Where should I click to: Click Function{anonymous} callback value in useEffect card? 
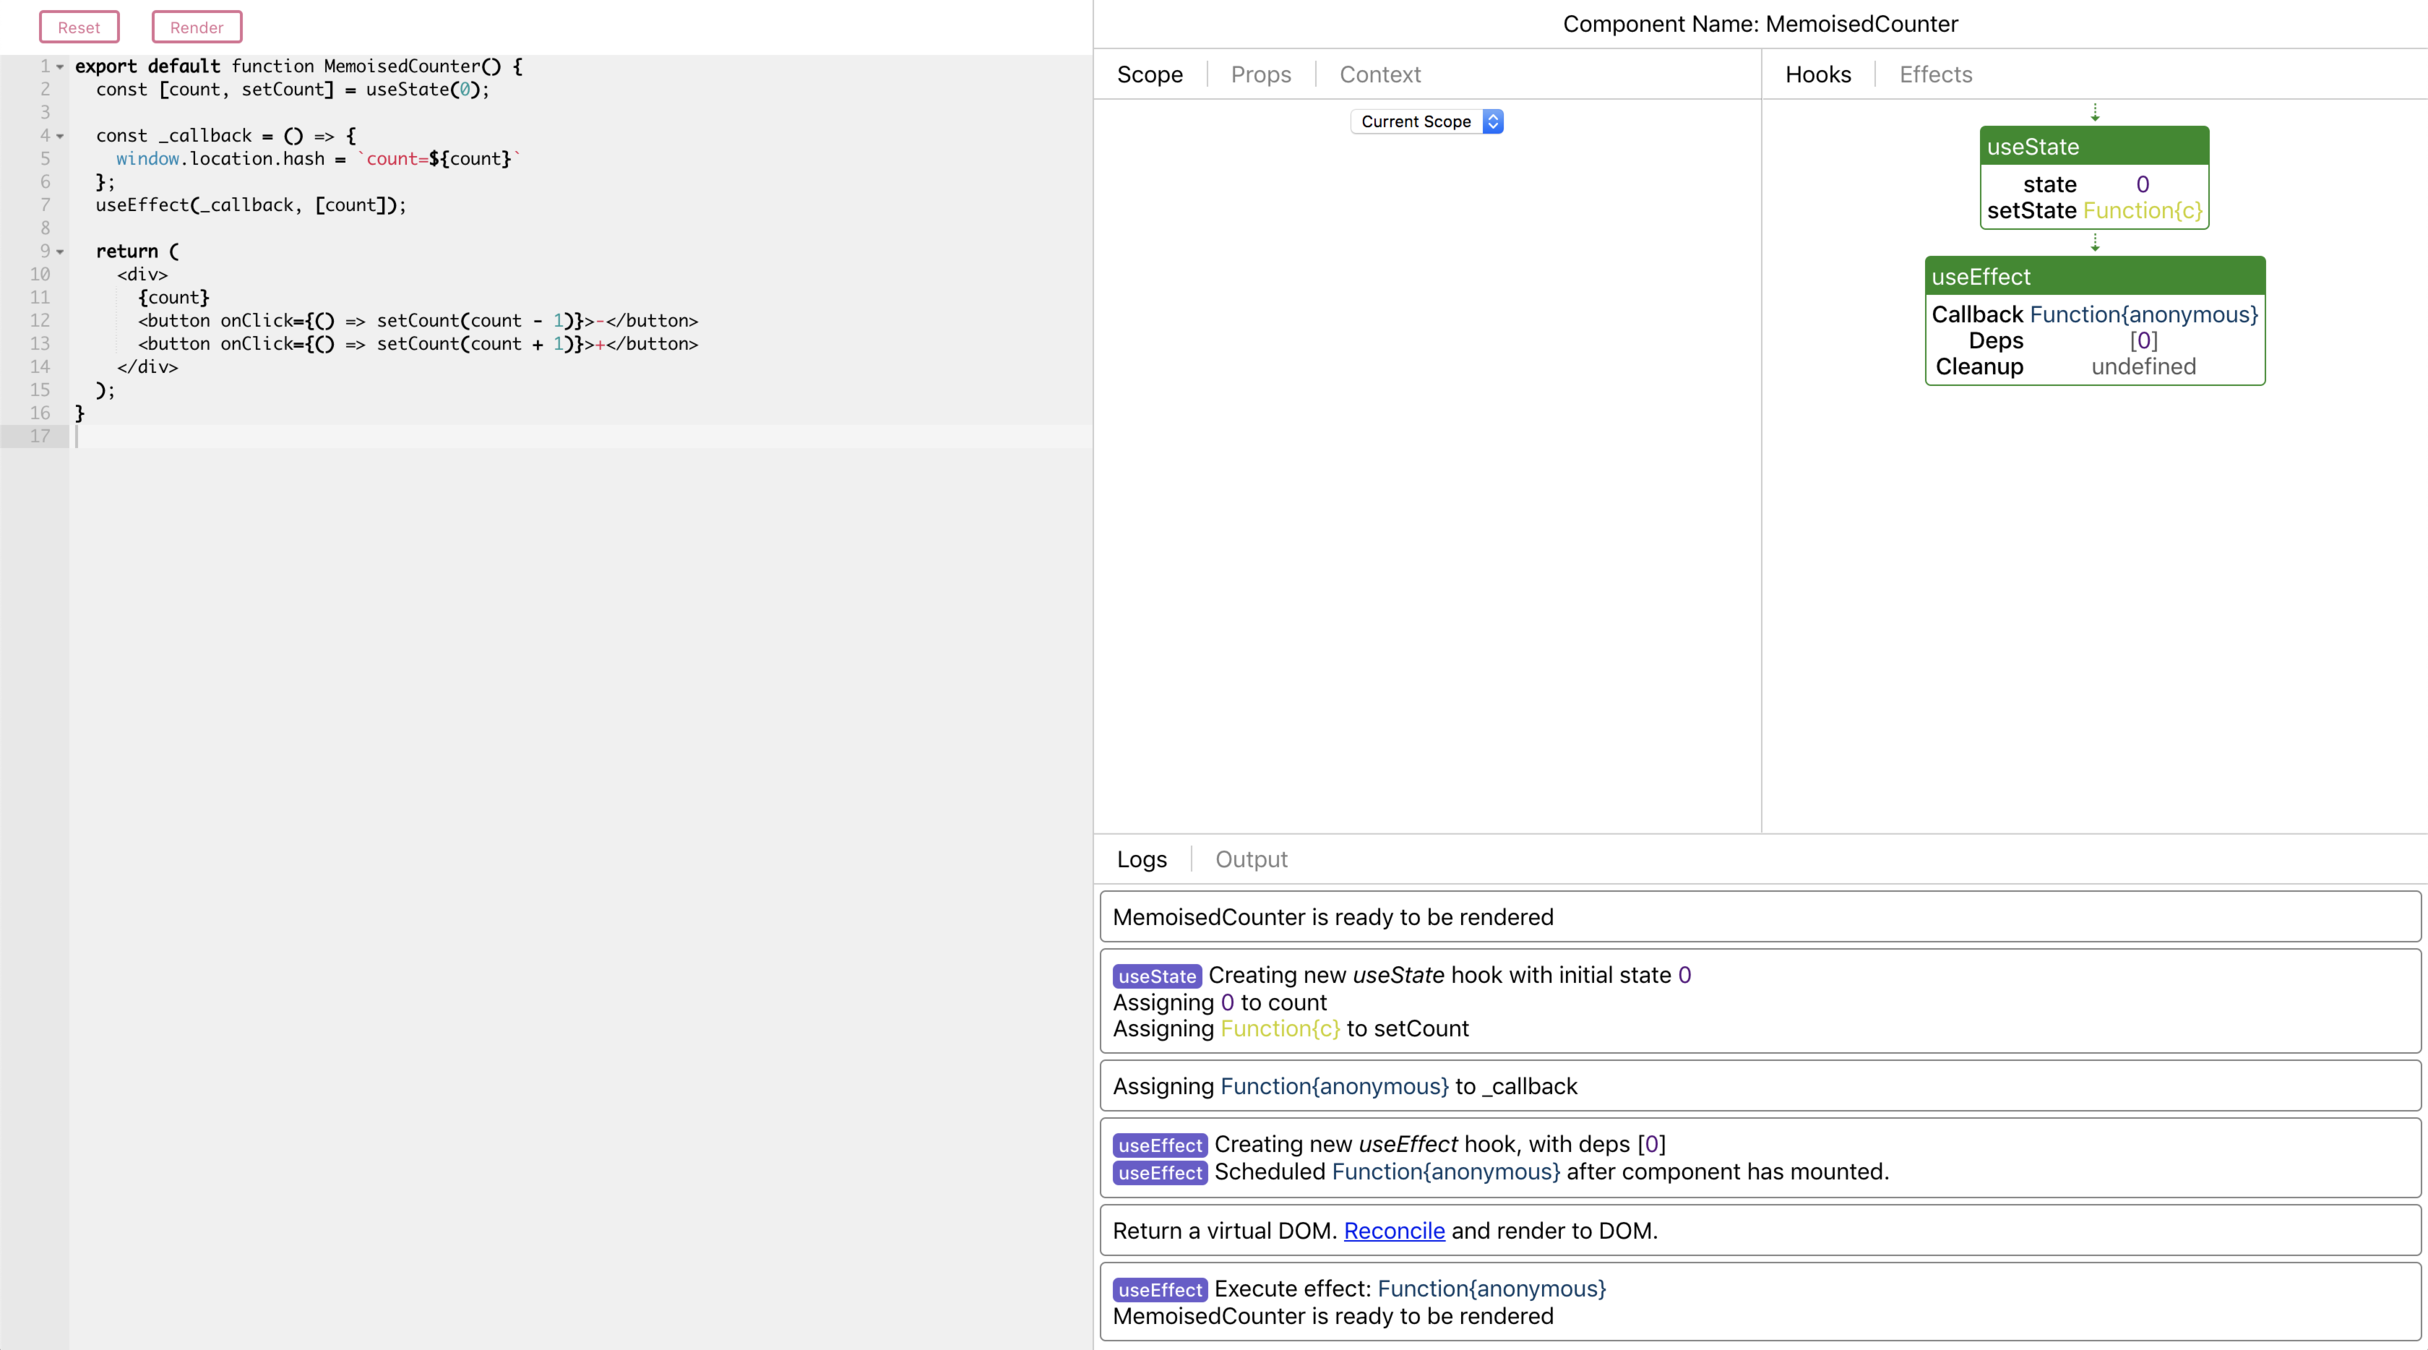2143,315
